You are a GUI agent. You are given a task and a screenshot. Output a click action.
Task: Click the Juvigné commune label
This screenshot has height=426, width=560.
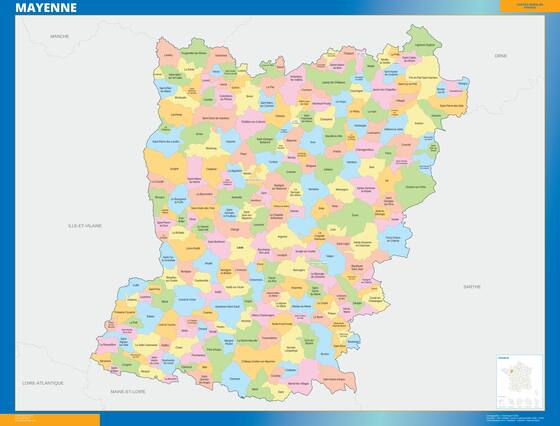[x=175, y=168]
